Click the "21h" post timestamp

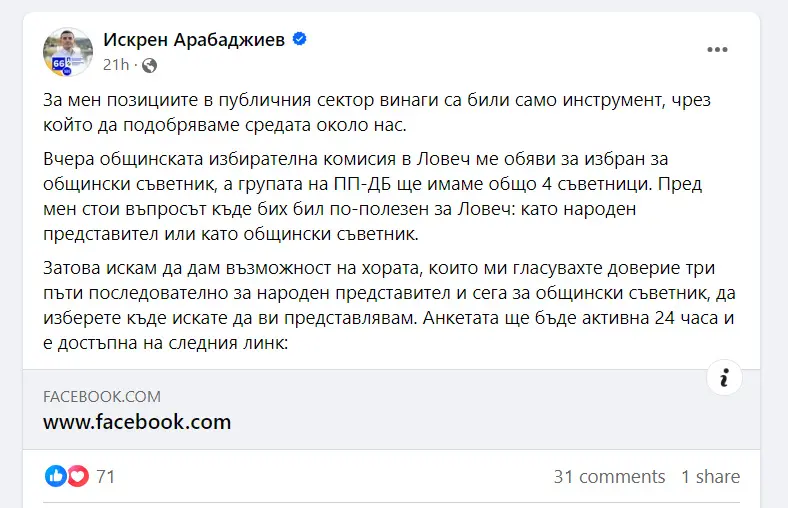[x=116, y=66]
